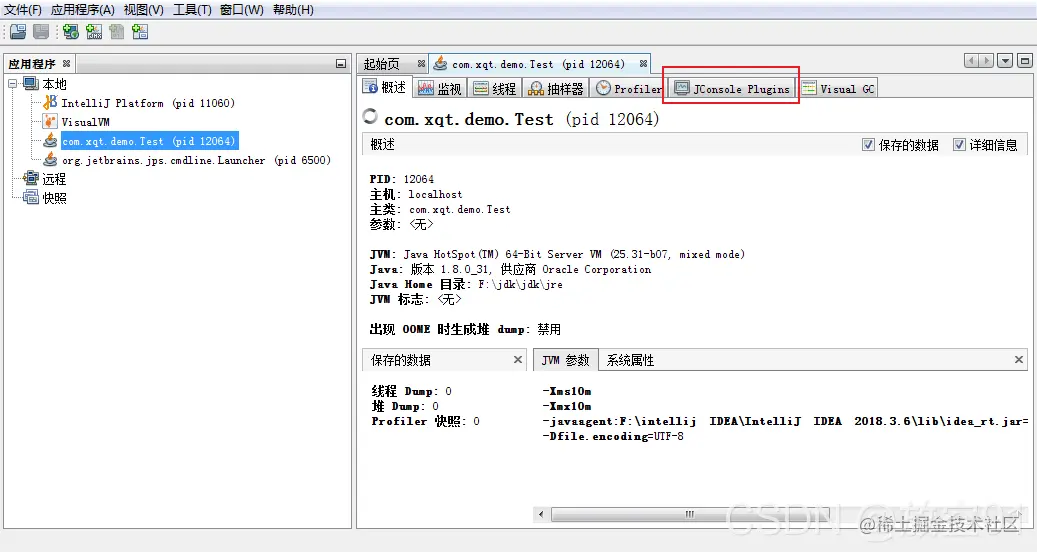1037x552 pixels.
Task: Click the '主机: localhost' text line
Action: pyautogui.click(x=416, y=194)
